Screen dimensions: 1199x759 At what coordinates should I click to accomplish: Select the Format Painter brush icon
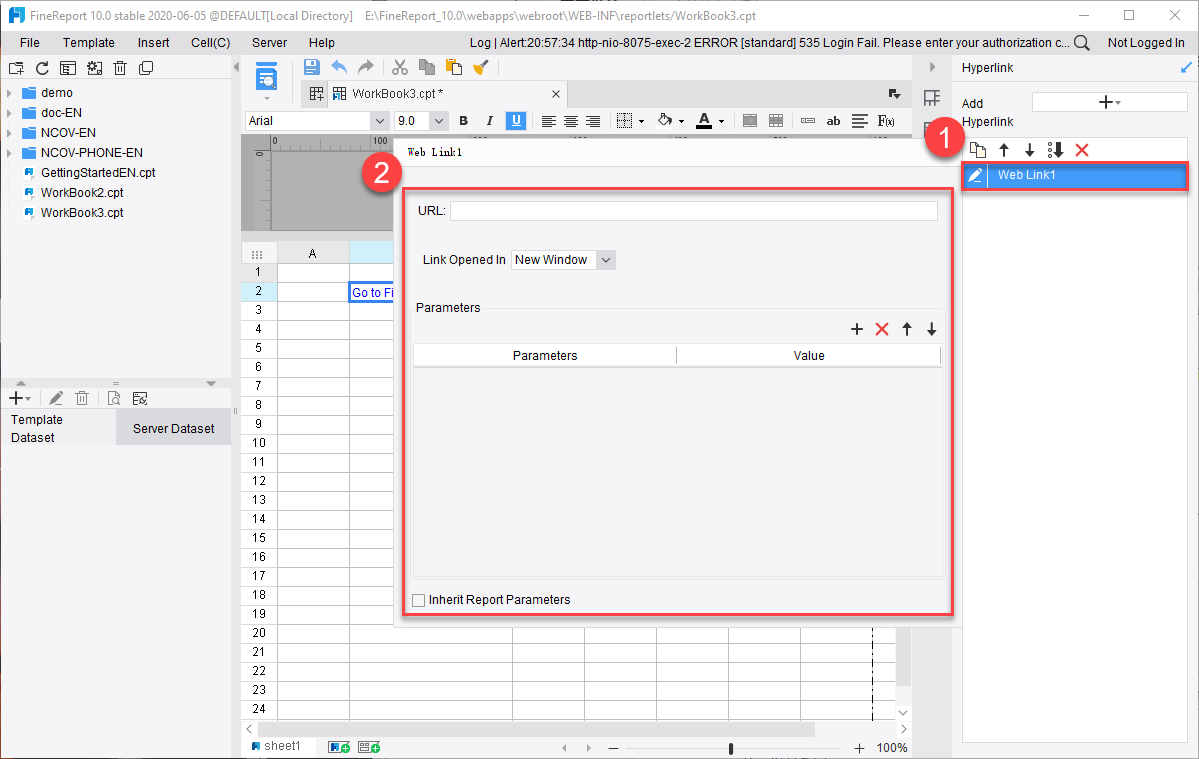pyautogui.click(x=481, y=67)
